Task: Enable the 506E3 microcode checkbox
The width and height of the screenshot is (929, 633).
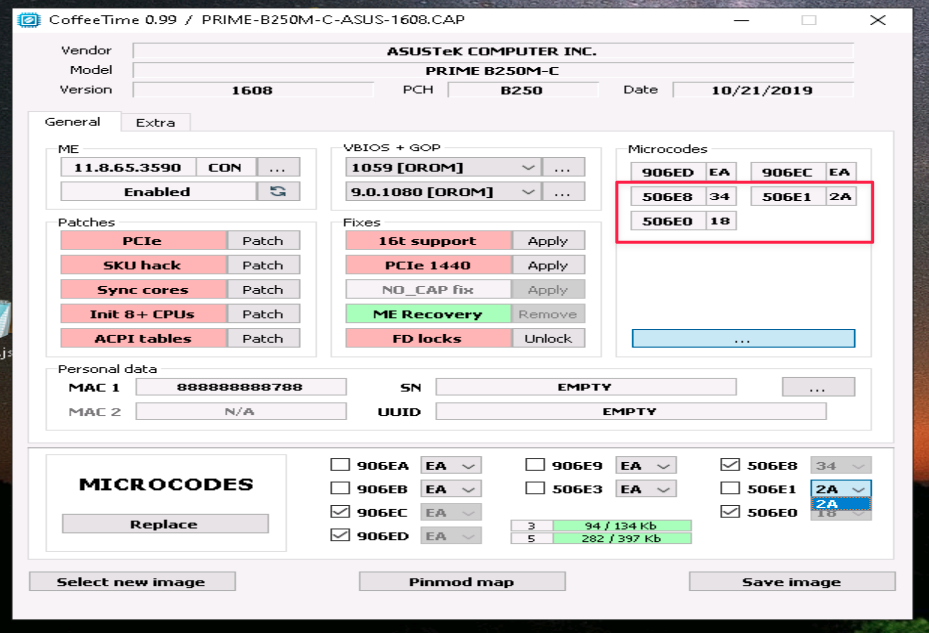Action: point(535,488)
